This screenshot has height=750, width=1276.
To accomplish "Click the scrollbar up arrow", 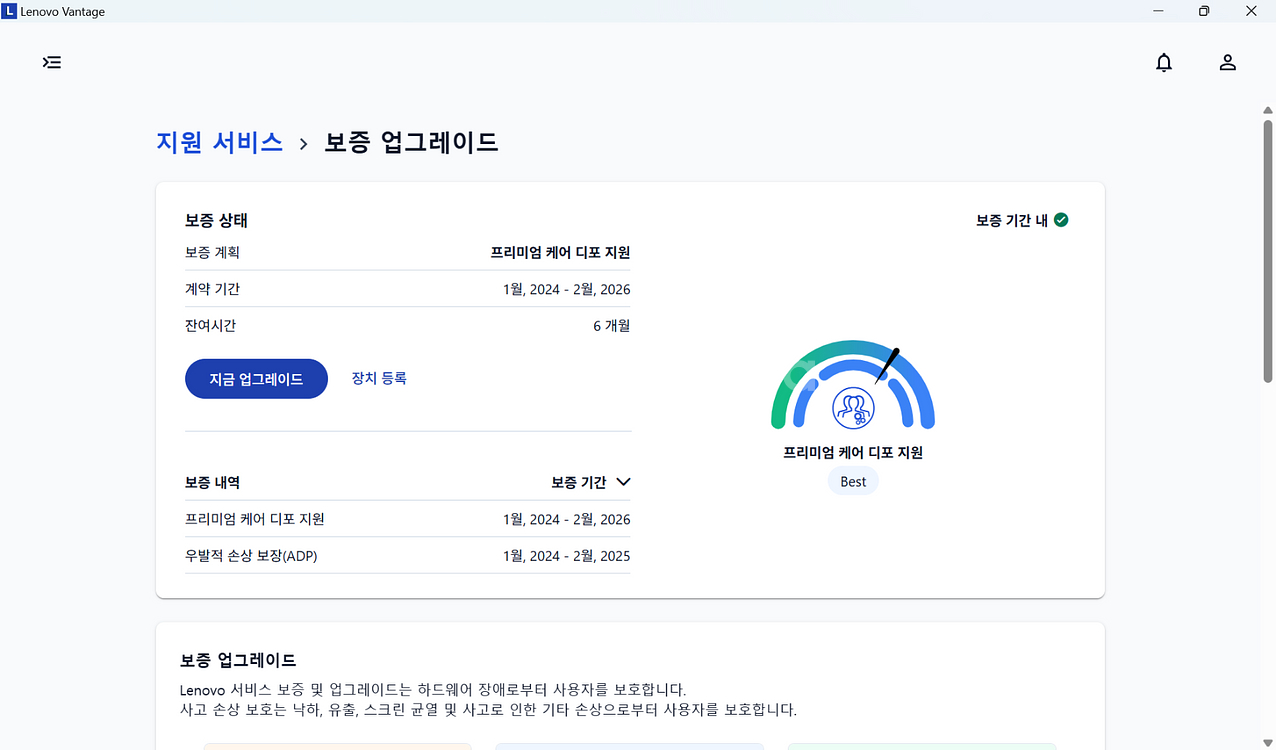I will coord(1268,110).
